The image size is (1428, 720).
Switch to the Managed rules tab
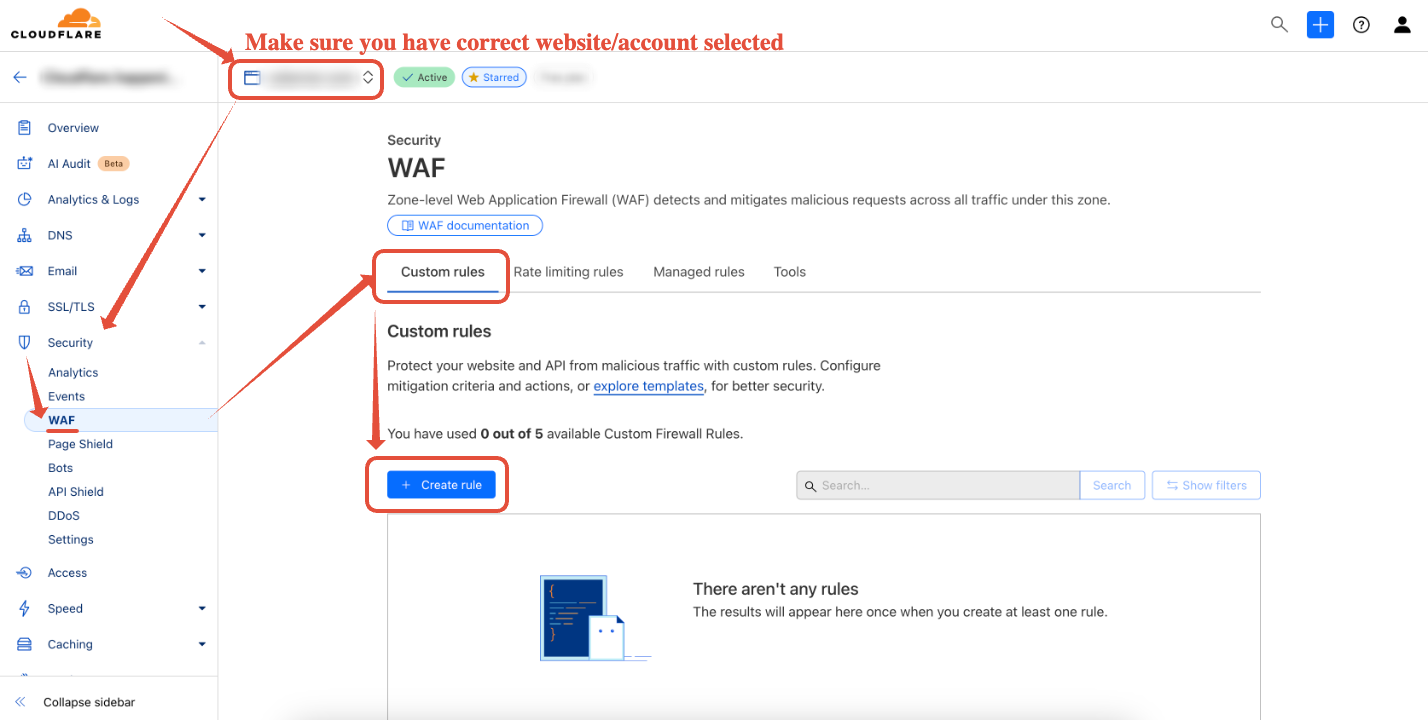point(699,272)
